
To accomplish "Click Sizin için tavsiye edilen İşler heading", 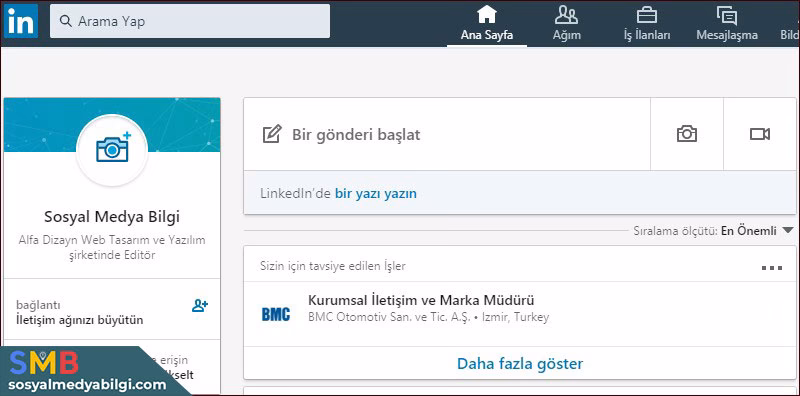I will coord(333,266).
